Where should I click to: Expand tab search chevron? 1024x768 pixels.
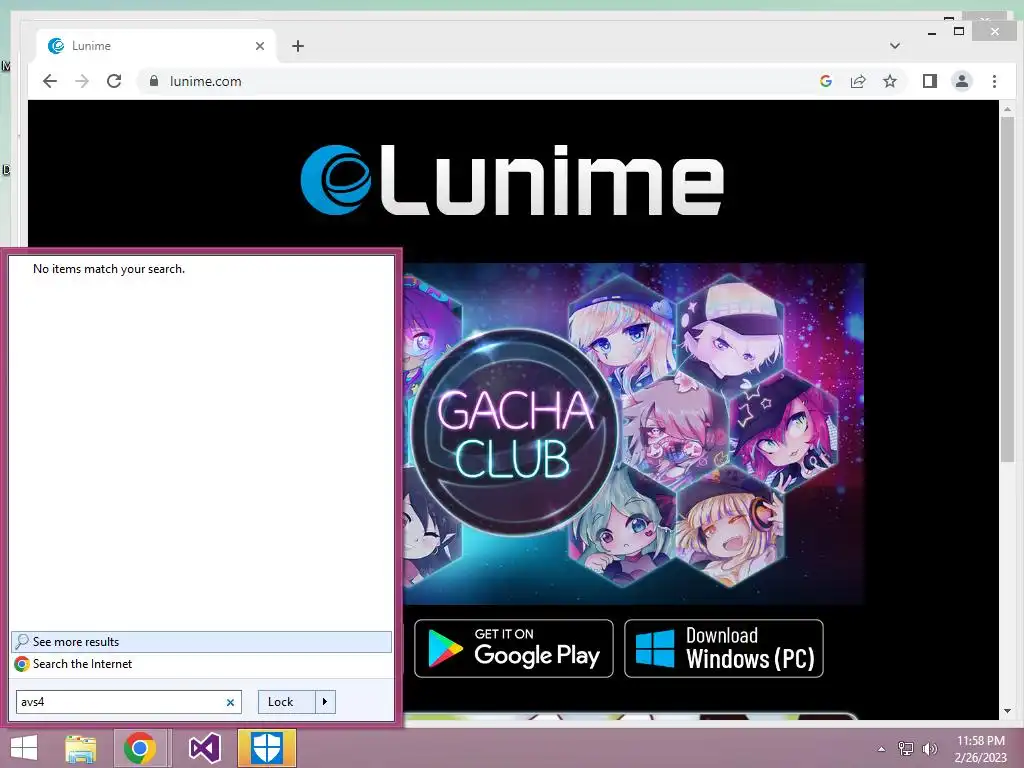[x=895, y=46]
